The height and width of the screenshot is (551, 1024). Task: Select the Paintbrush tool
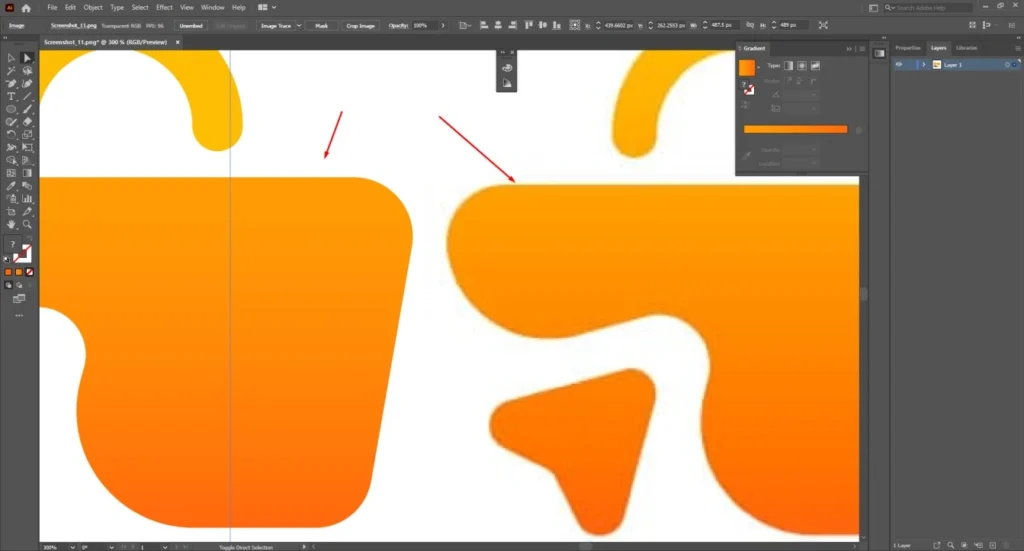click(27, 109)
